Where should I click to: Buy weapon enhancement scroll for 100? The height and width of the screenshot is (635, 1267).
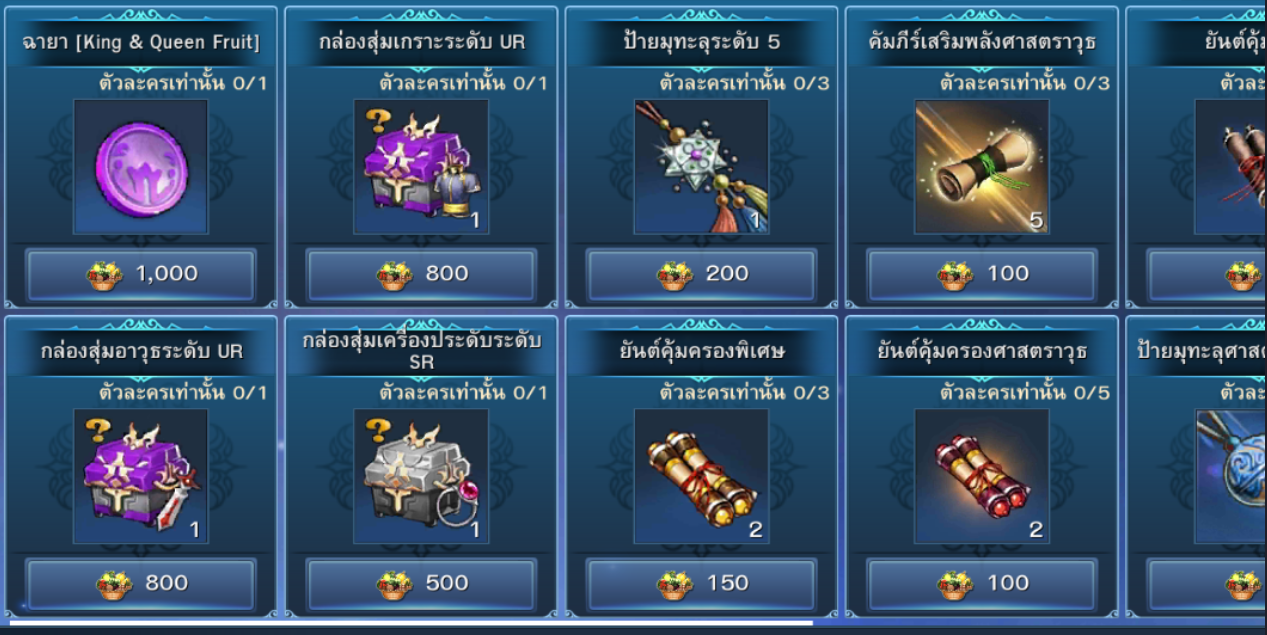(x=982, y=274)
